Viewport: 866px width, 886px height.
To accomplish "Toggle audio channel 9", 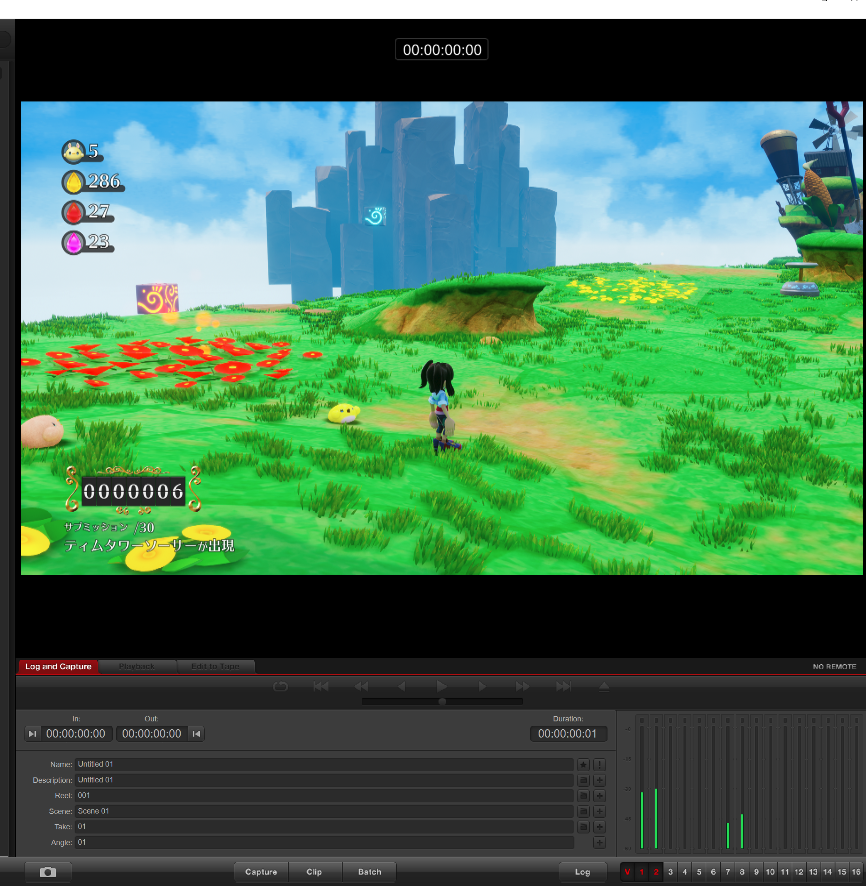I will [756, 872].
